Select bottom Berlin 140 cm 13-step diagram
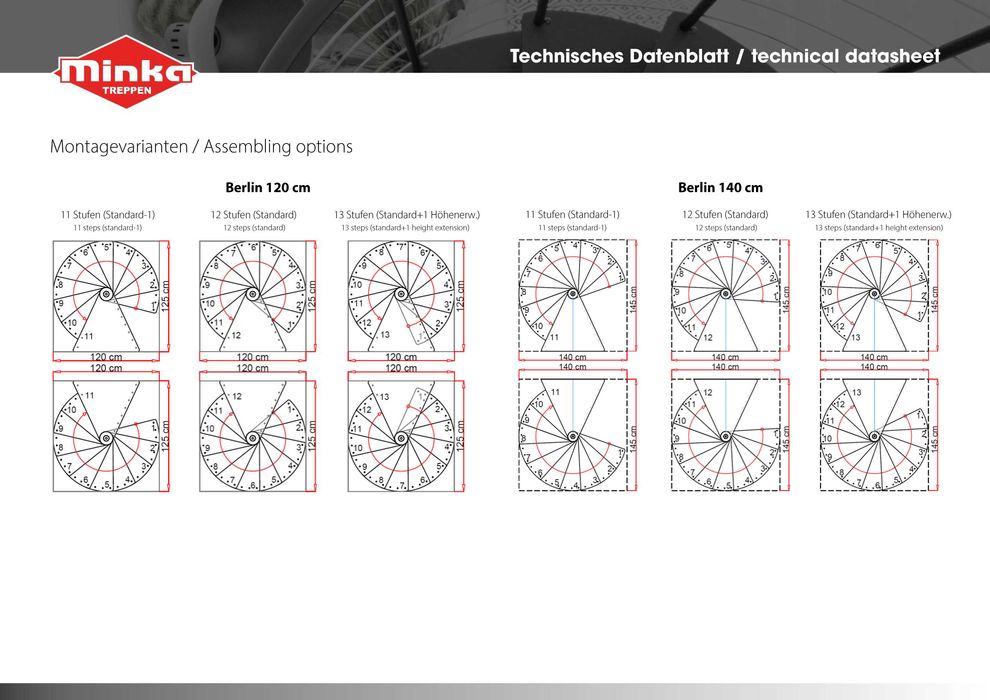990x700 pixels. pos(879,430)
